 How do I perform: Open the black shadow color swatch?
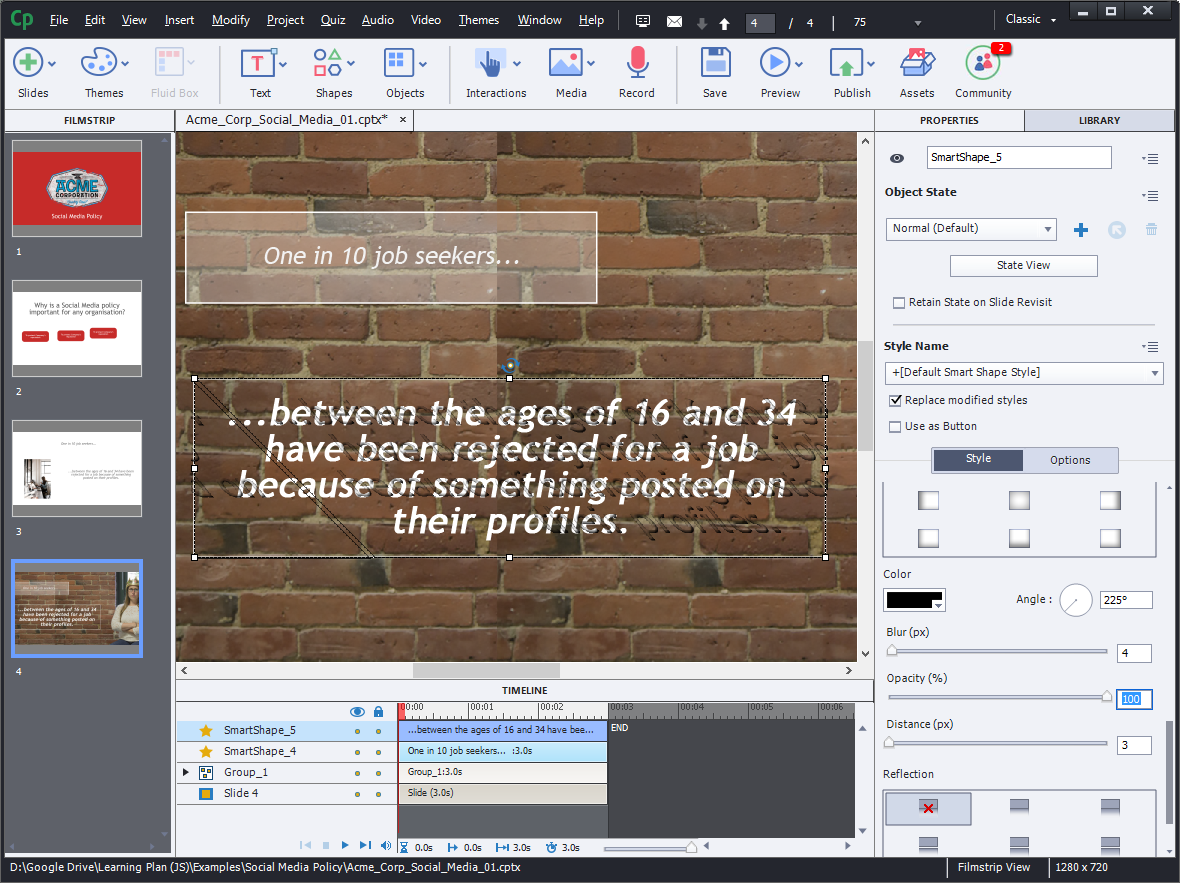914,600
